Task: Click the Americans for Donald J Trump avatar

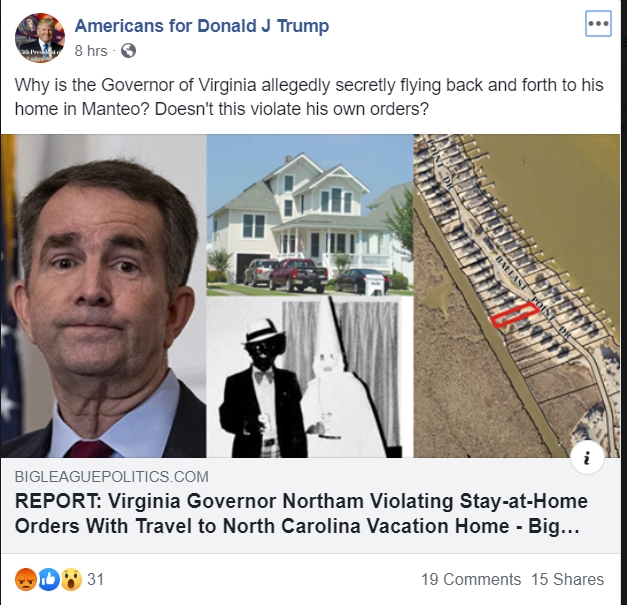Action: [40, 38]
